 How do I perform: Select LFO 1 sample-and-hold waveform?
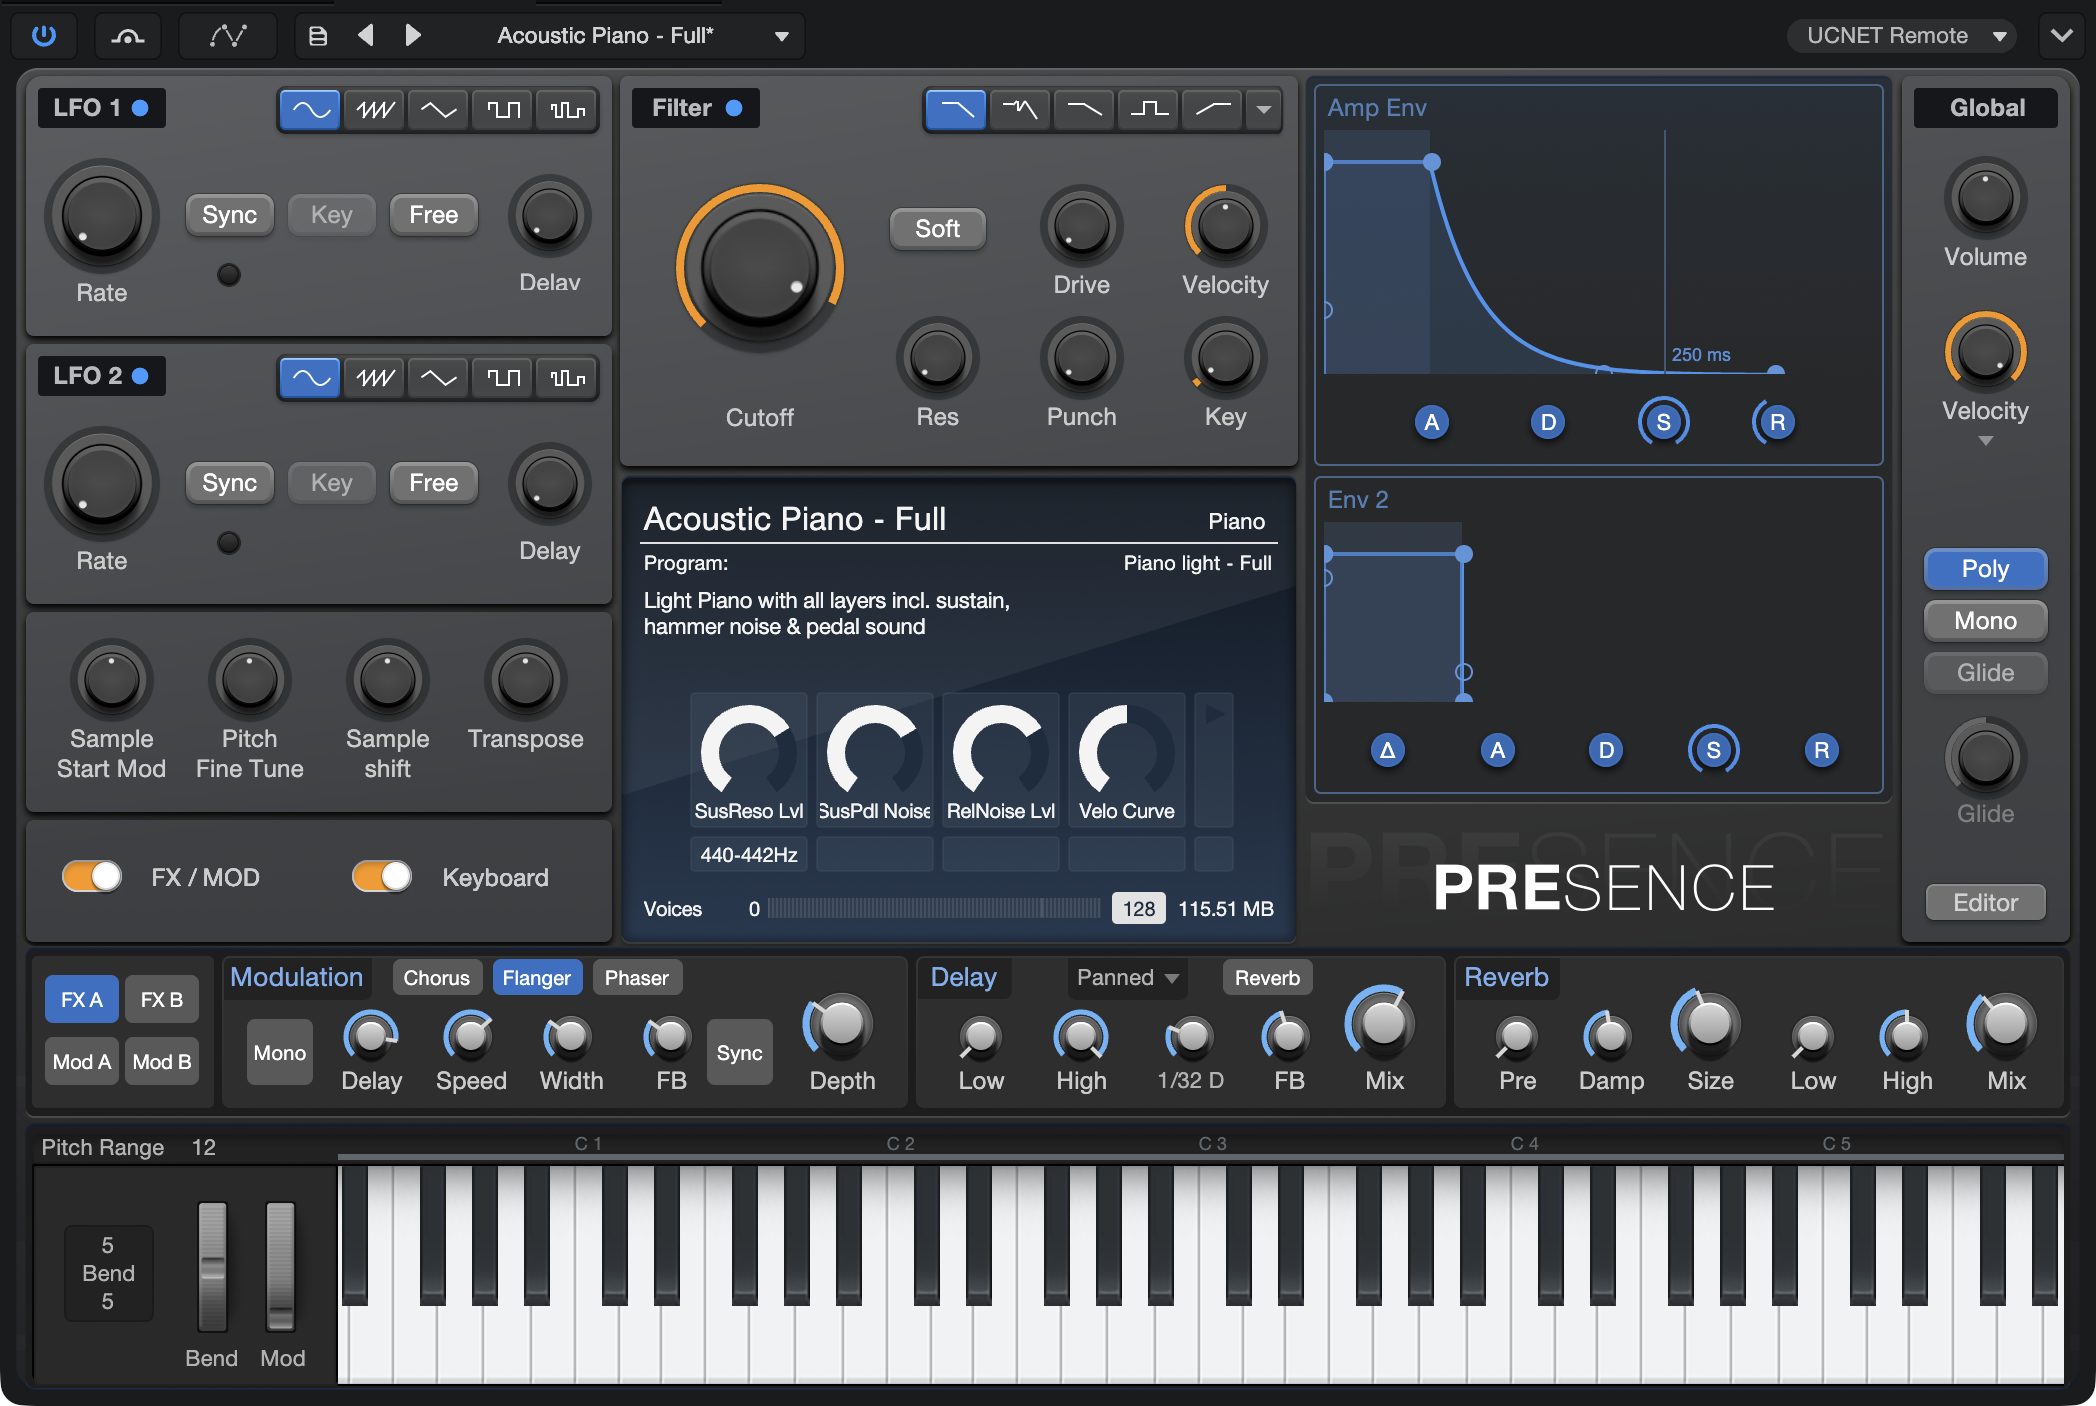pos(567,110)
